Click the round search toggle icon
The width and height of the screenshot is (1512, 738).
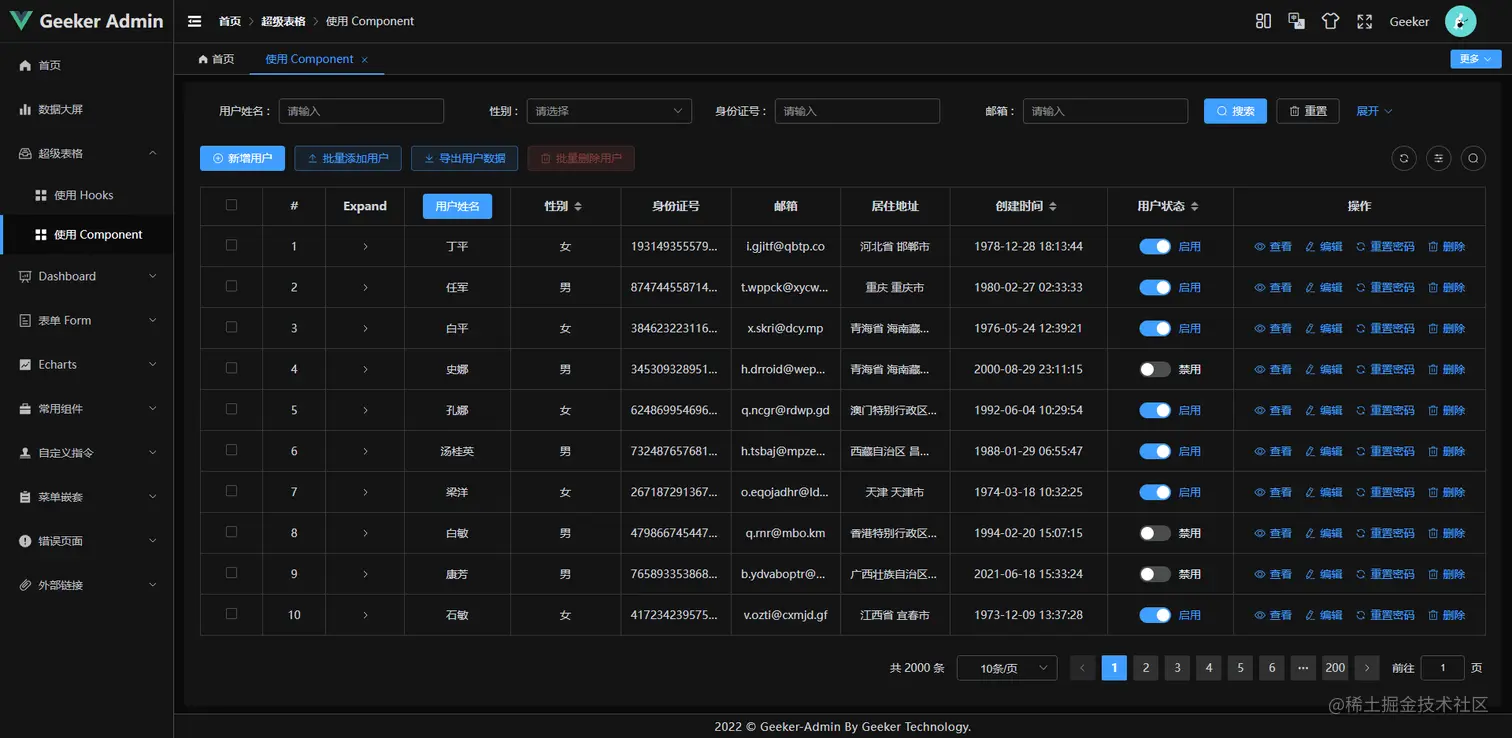[1473, 158]
